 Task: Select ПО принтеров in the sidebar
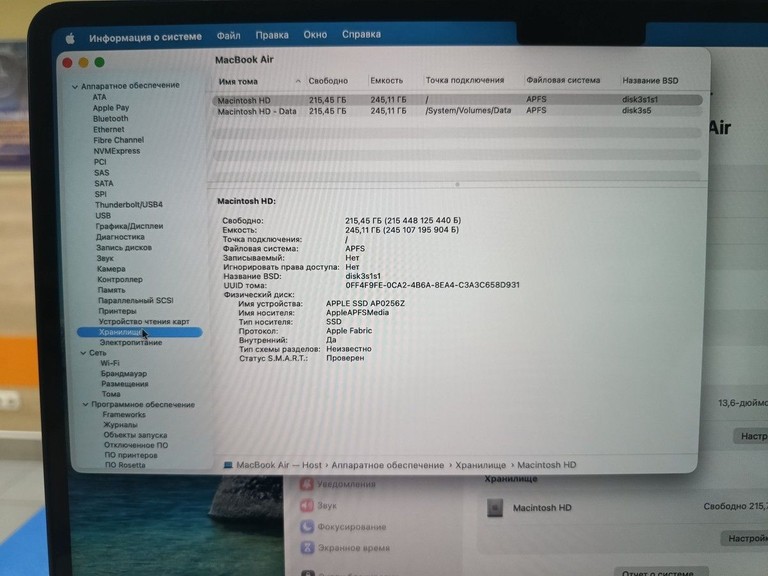pos(131,456)
